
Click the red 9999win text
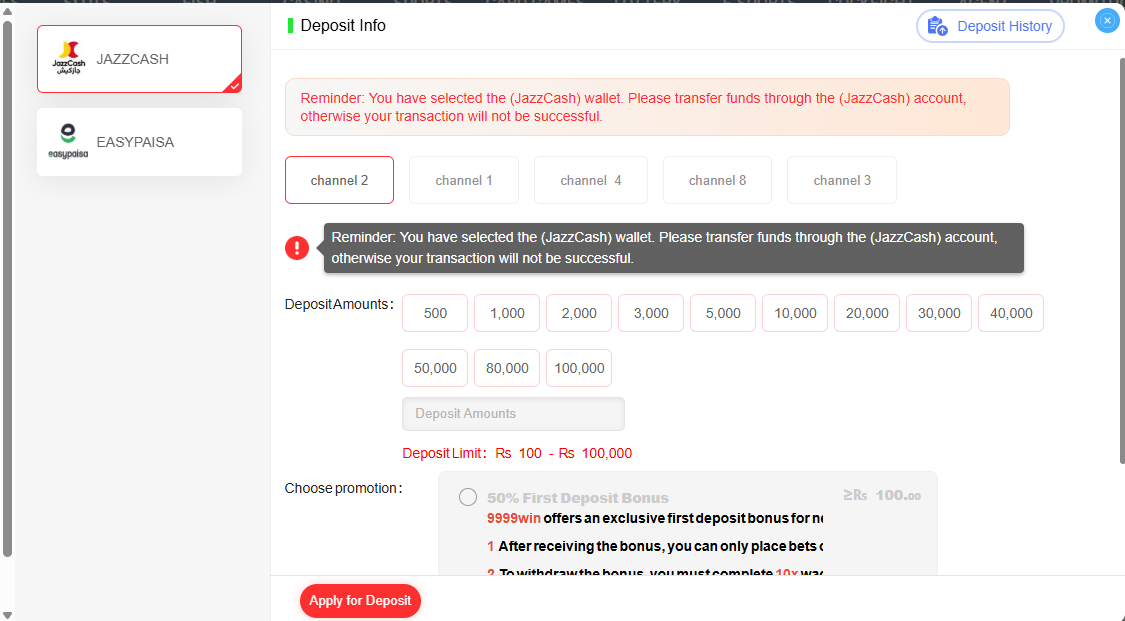(x=514, y=518)
